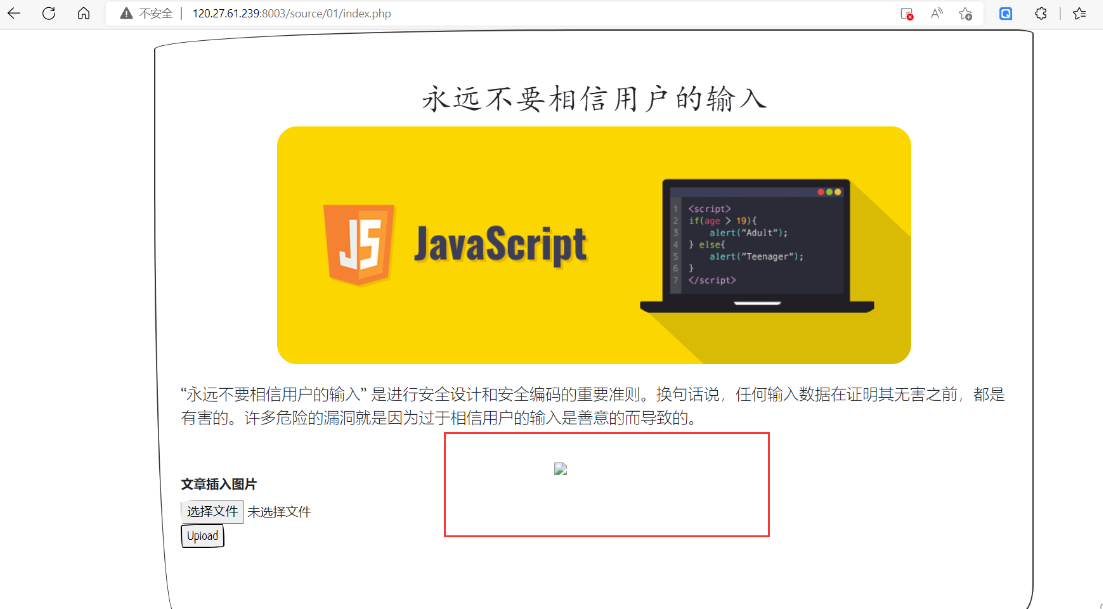1103x609 pixels.
Task: Click the not-secure warning triangle icon
Action: [126, 13]
